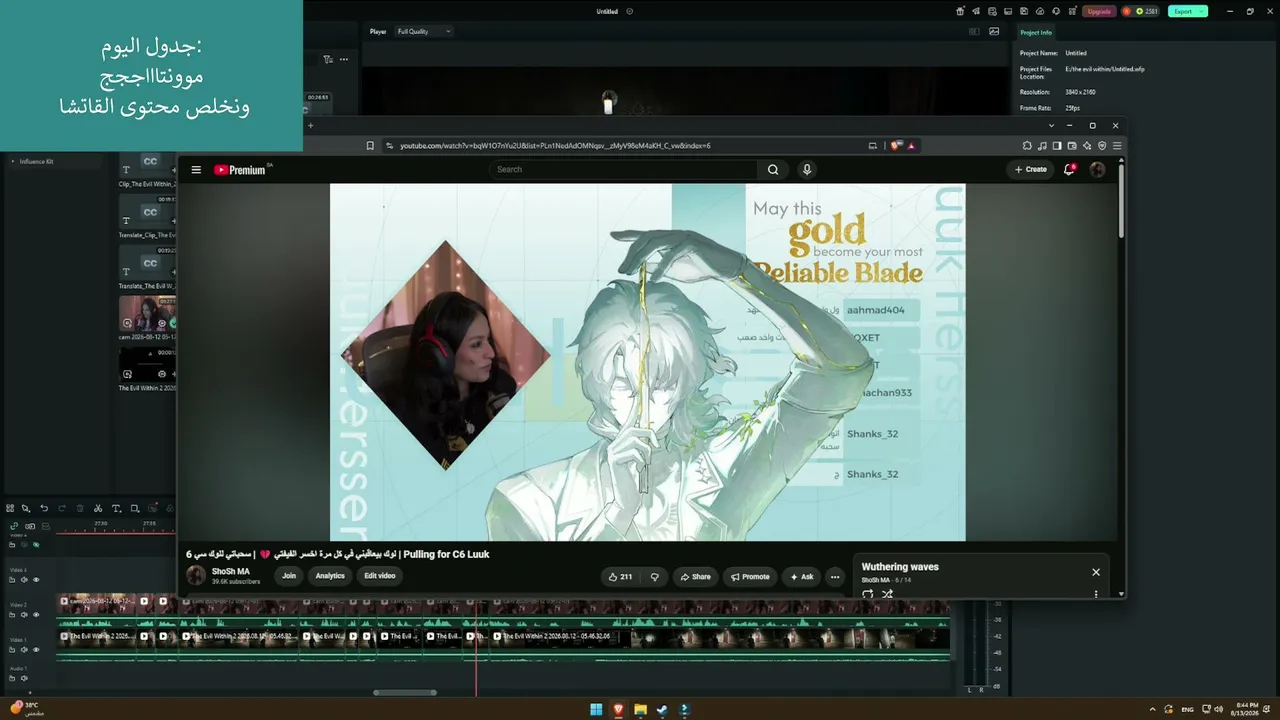The image size is (1280, 720).
Task: Click the YouTube search magnifier button
Action: 773,170
